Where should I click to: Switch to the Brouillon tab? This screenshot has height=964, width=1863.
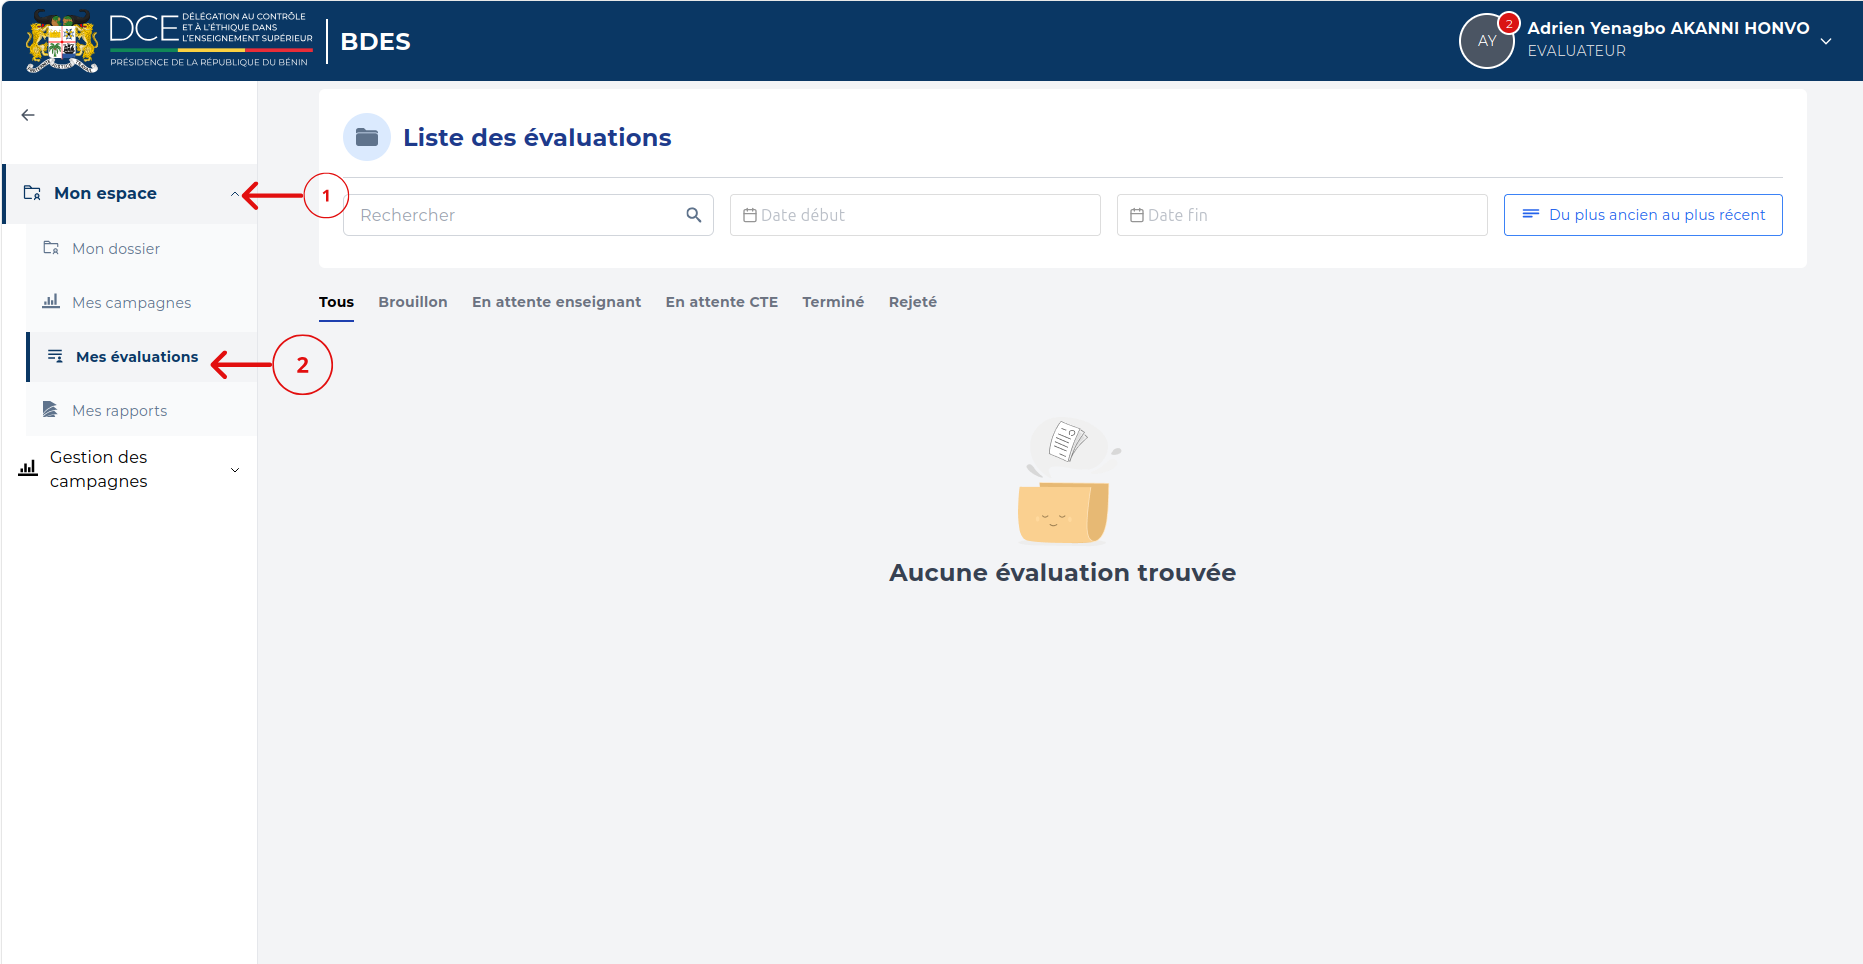click(x=413, y=302)
